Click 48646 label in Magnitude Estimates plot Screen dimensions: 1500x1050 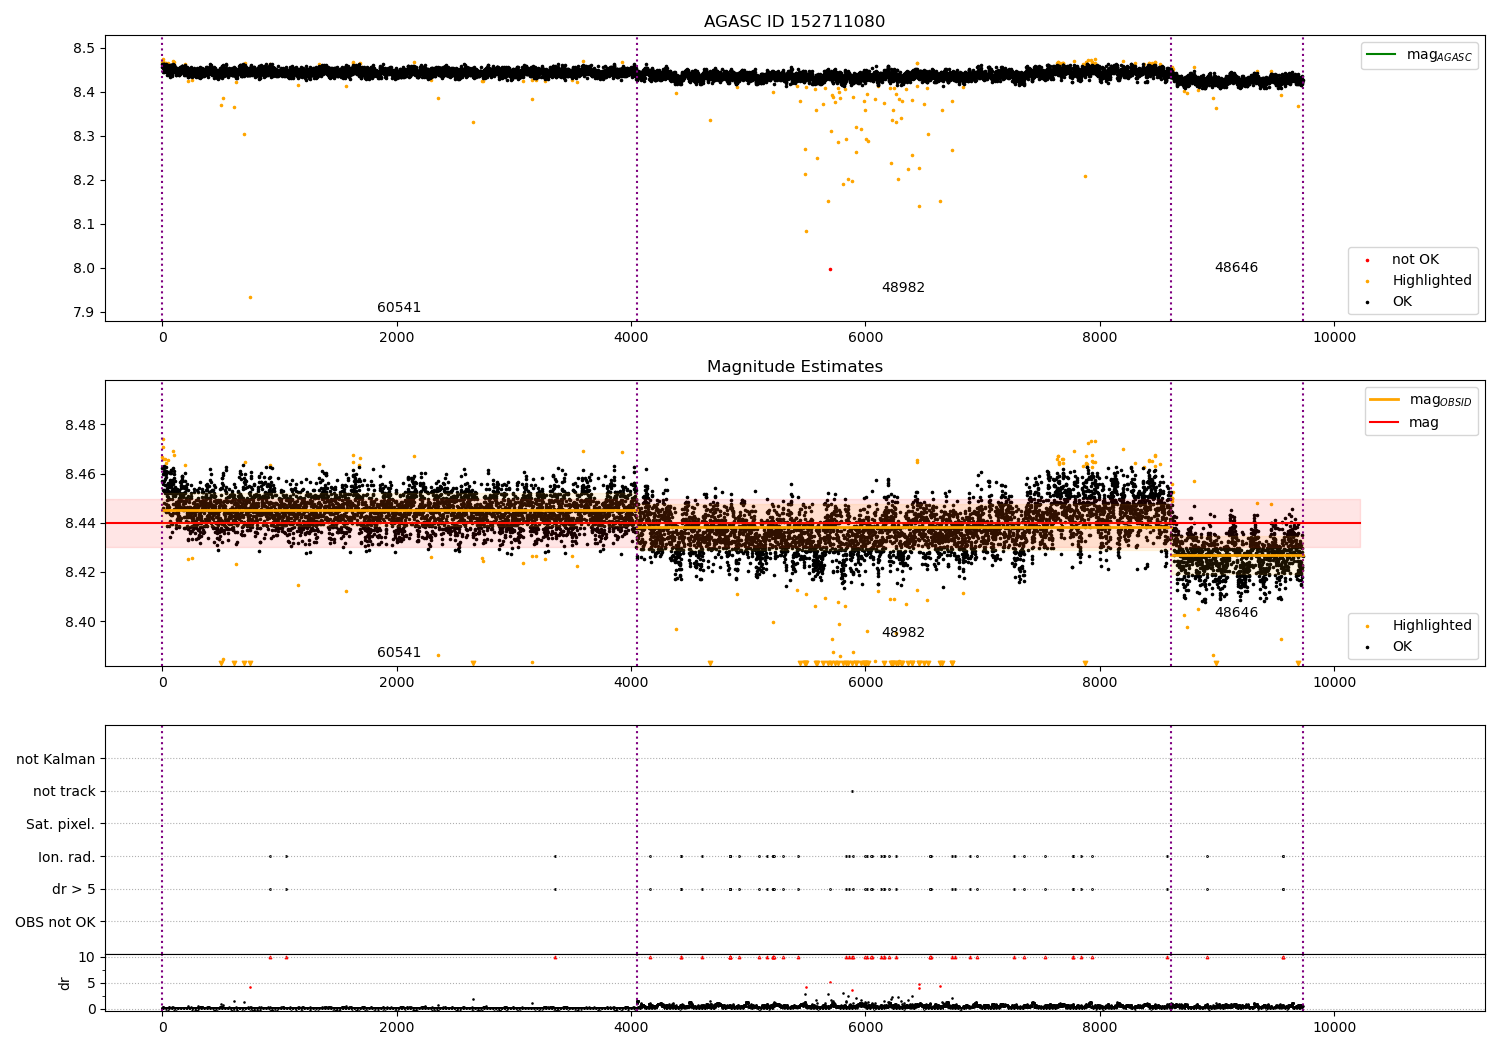click(x=1236, y=613)
